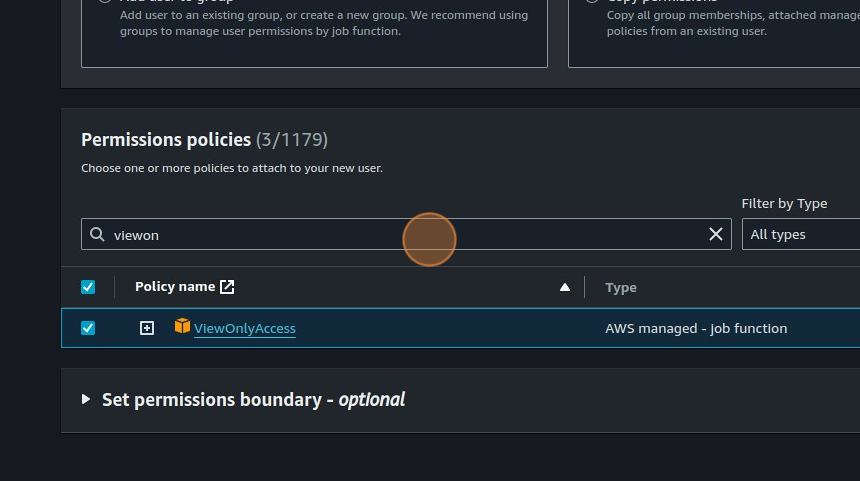Expand Set permissions boundary section
Screen dimensions: 860x481
[x=86, y=399]
